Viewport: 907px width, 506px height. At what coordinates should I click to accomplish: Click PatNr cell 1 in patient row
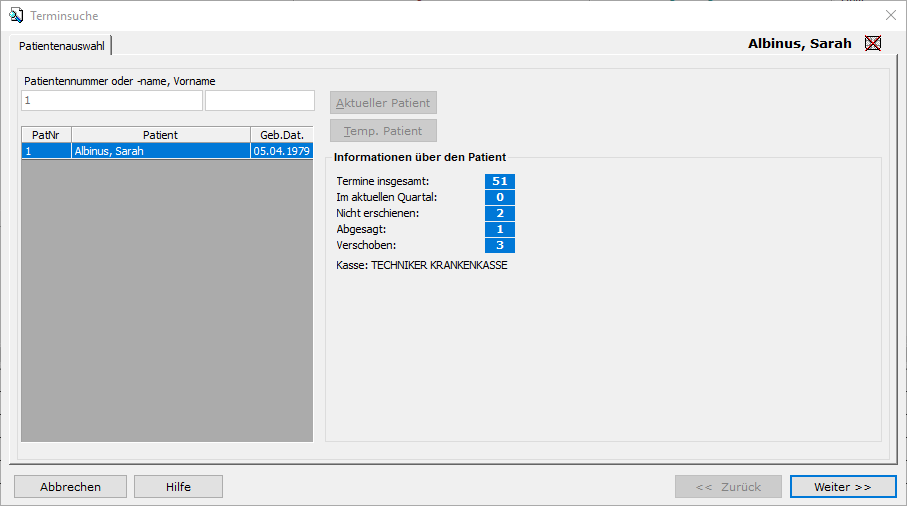[x=46, y=151]
